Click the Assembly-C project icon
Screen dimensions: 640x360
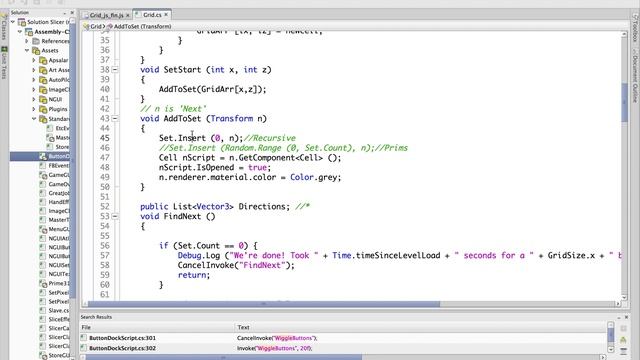pyautogui.click(x=29, y=31)
